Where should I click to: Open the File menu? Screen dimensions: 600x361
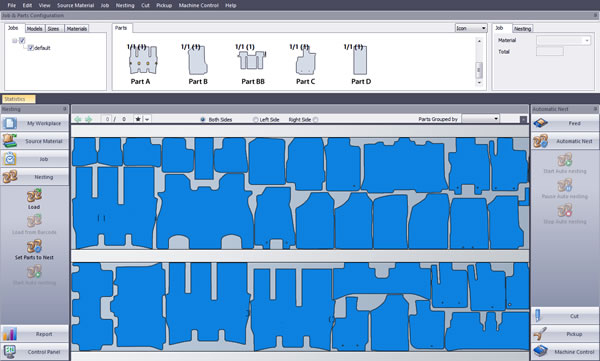point(11,5)
